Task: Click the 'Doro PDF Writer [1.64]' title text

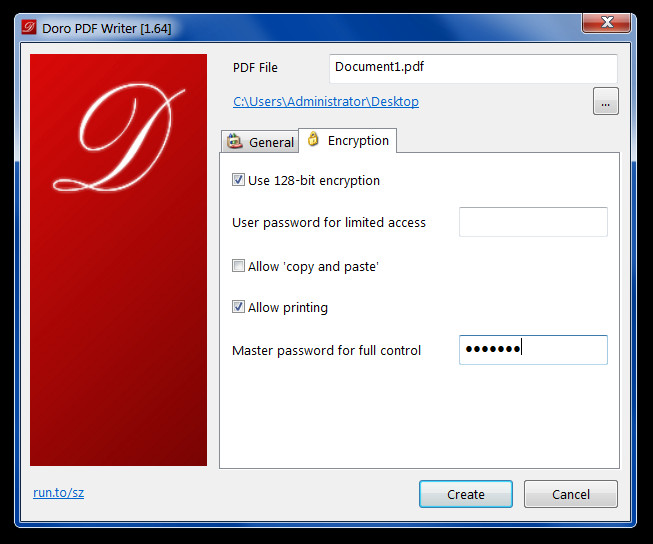Action: 107,28
